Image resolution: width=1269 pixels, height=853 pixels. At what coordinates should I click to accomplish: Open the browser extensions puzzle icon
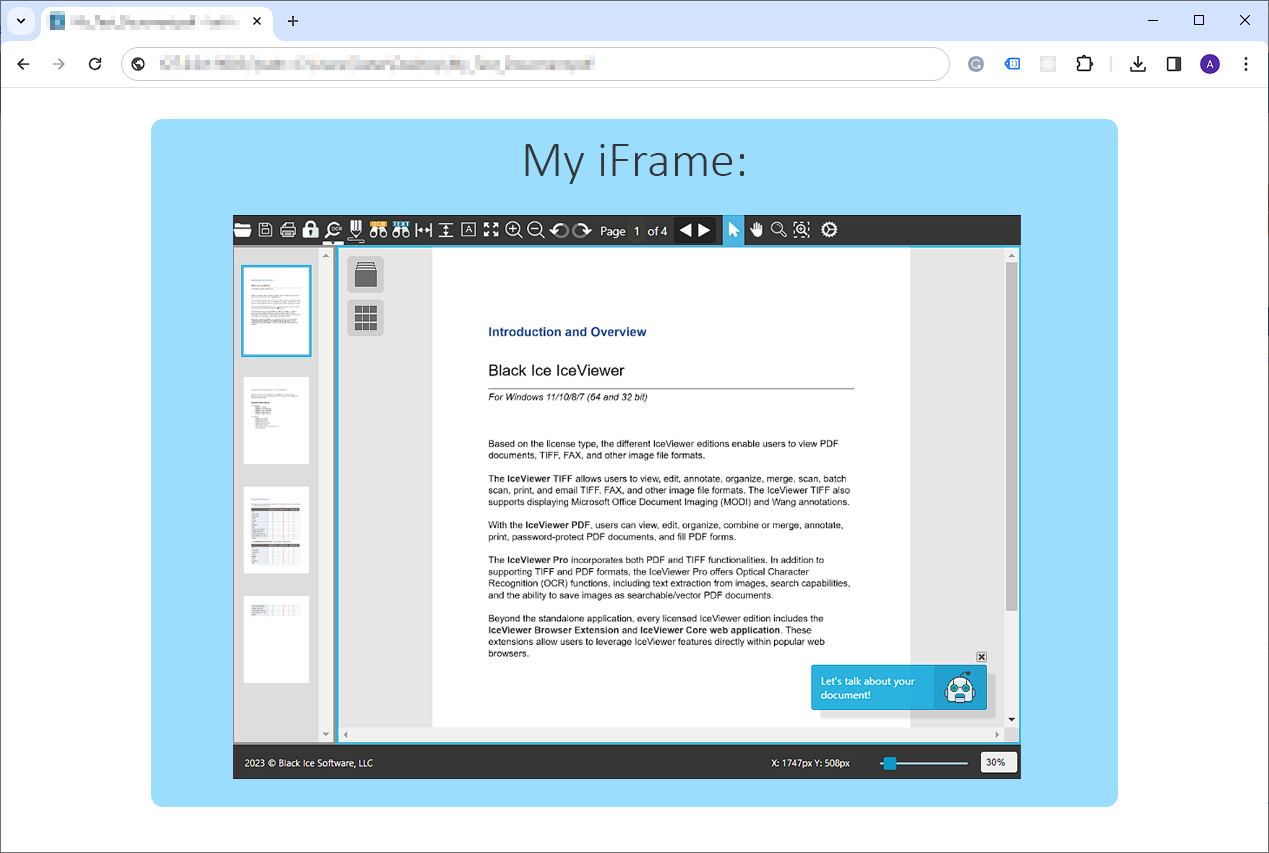[1084, 64]
